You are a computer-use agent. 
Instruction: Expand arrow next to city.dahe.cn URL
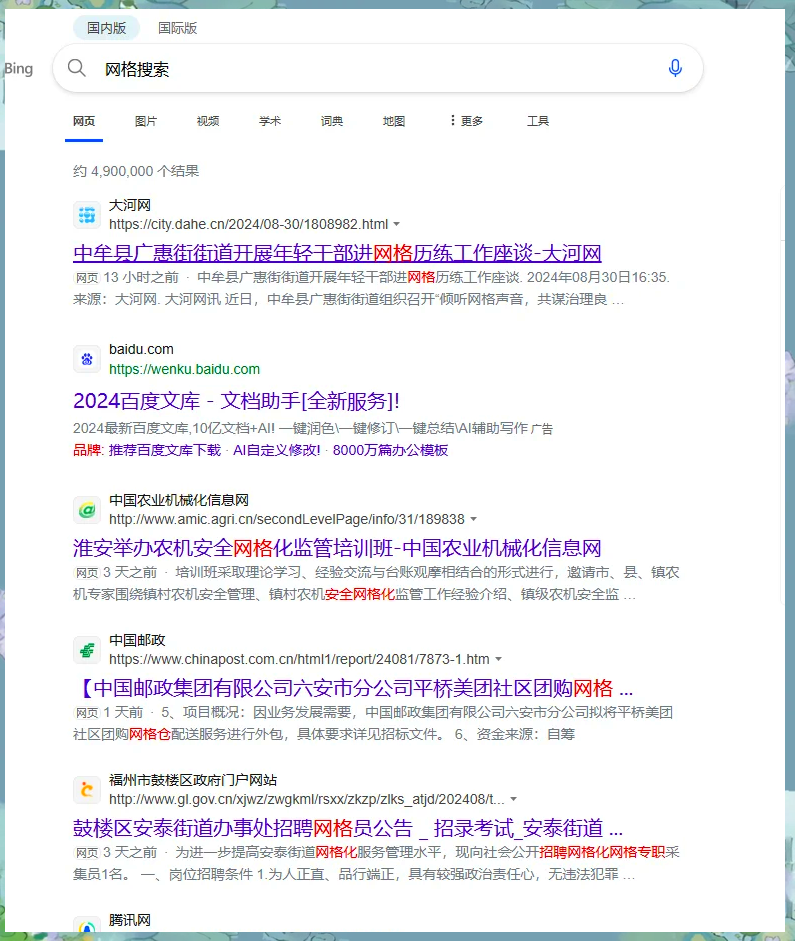point(397,224)
